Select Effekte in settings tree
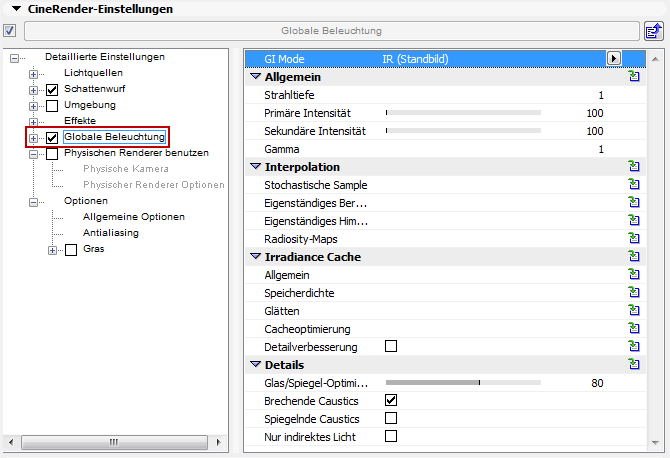The image size is (670, 458). (80, 120)
